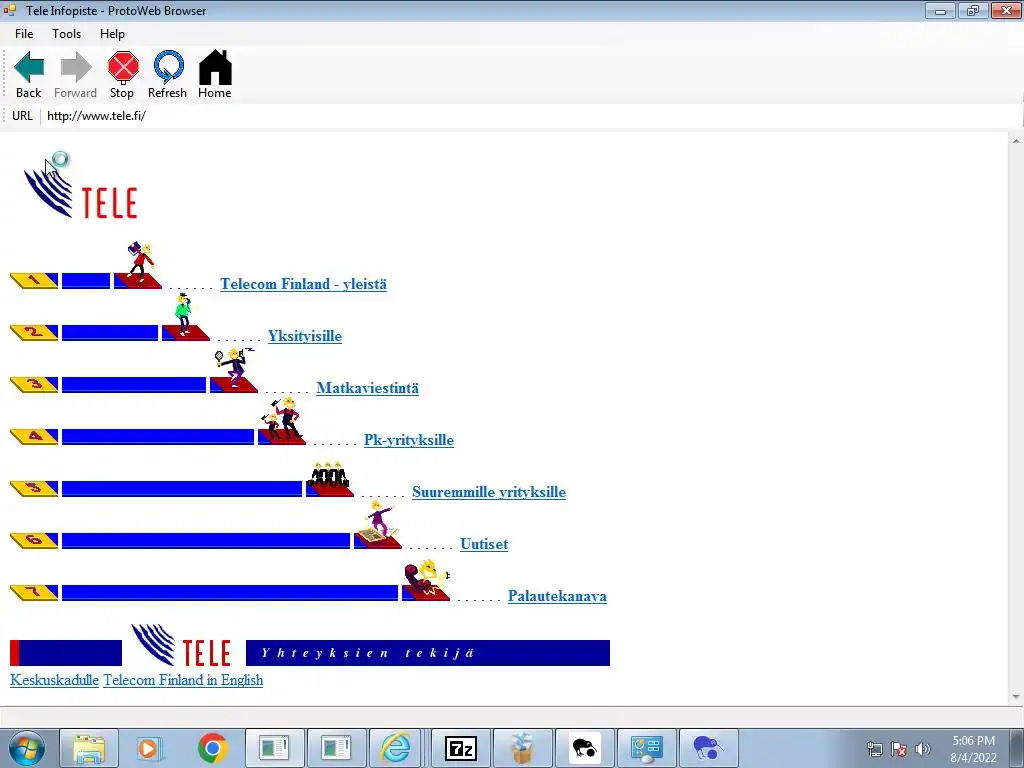Click the telephone figure on row 7
Screen dimensions: 1024x768
tap(426, 578)
